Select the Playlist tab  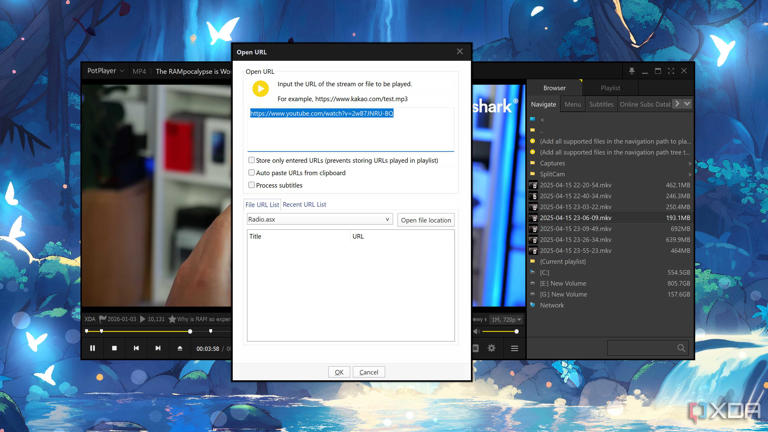coord(610,88)
